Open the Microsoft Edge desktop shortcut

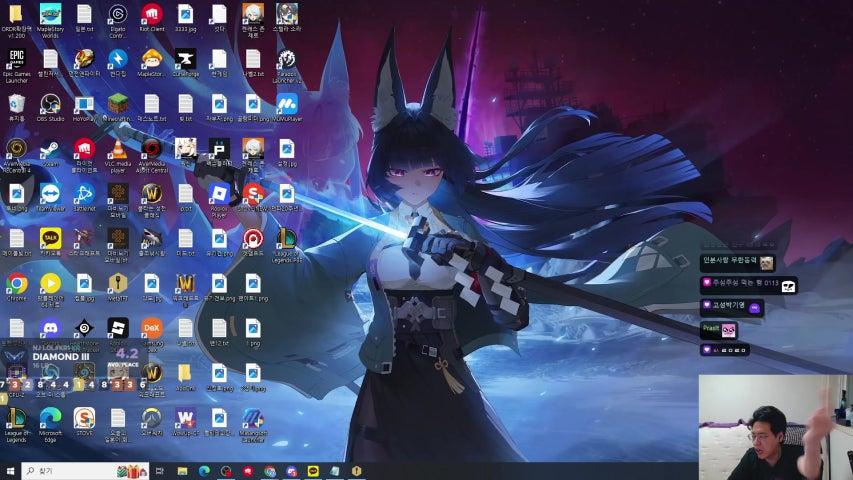[50, 418]
